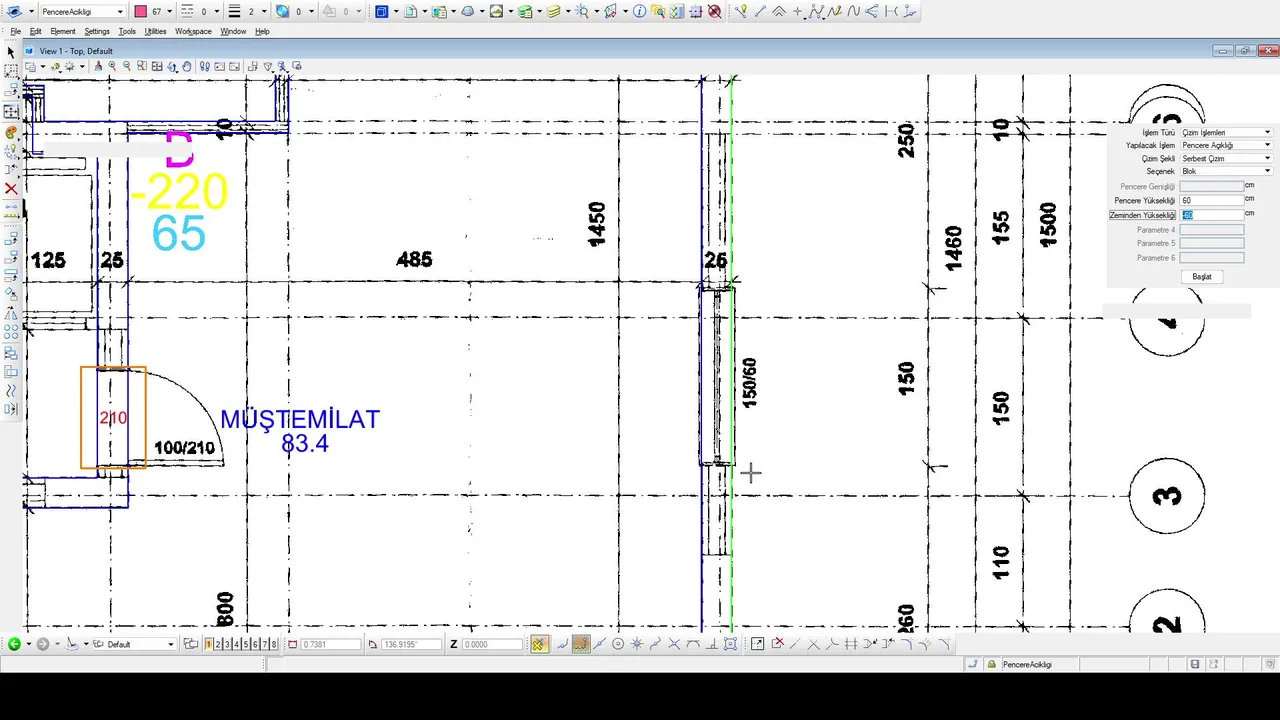Open the Element menu
Image resolution: width=1280 pixels, height=720 pixels.
[63, 31]
